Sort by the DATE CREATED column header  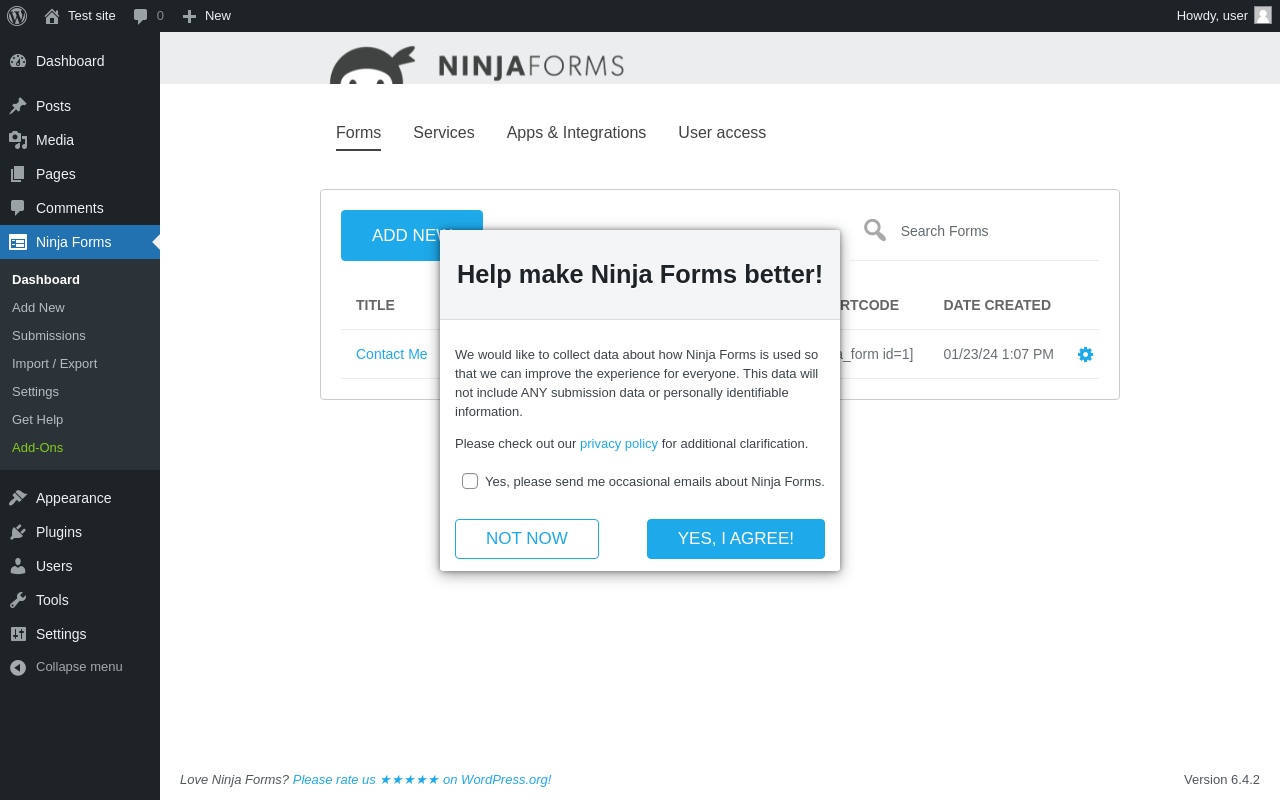(x=997, y=305)
